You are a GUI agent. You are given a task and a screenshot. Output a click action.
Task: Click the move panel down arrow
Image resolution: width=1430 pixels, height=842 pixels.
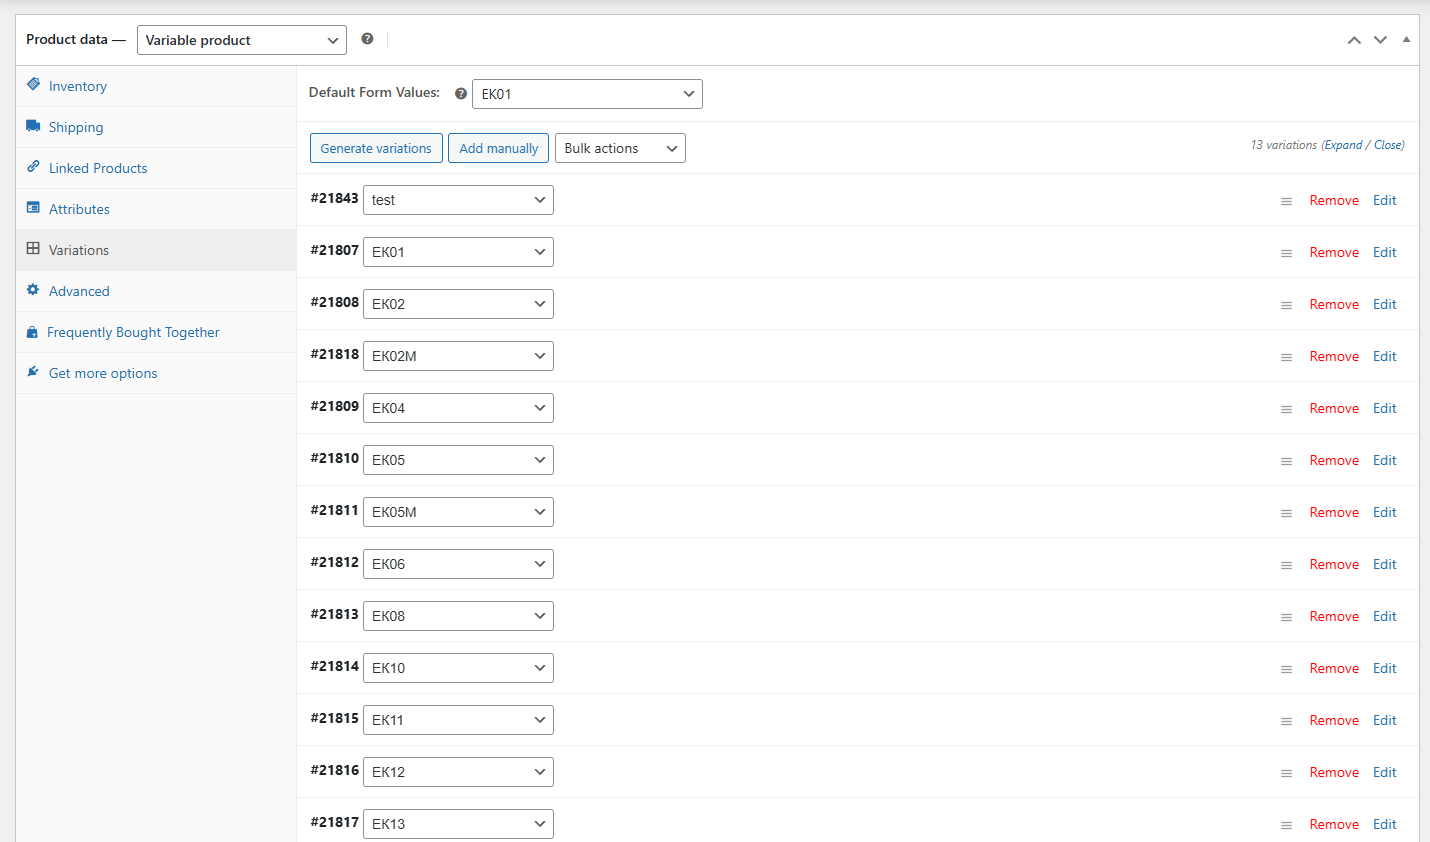pos(1380,40)
